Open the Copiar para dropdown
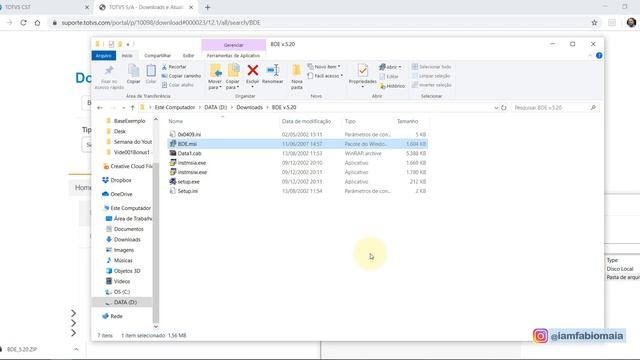 point(233,84)
